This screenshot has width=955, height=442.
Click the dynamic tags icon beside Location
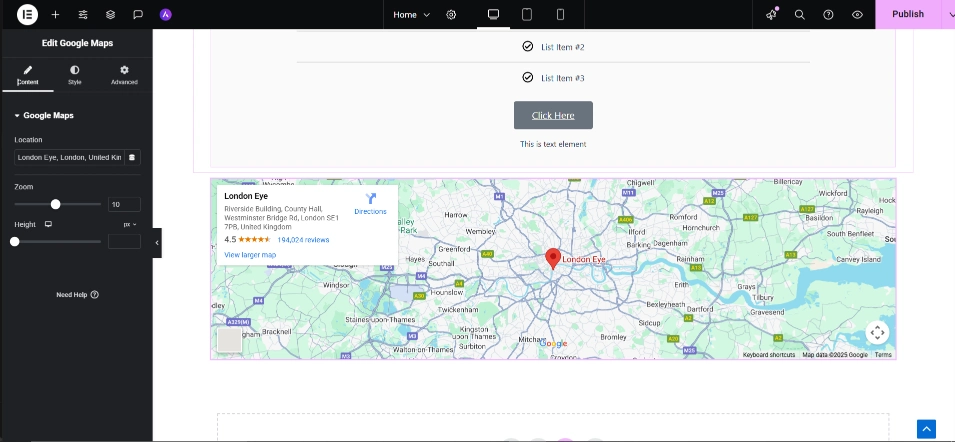132,157
